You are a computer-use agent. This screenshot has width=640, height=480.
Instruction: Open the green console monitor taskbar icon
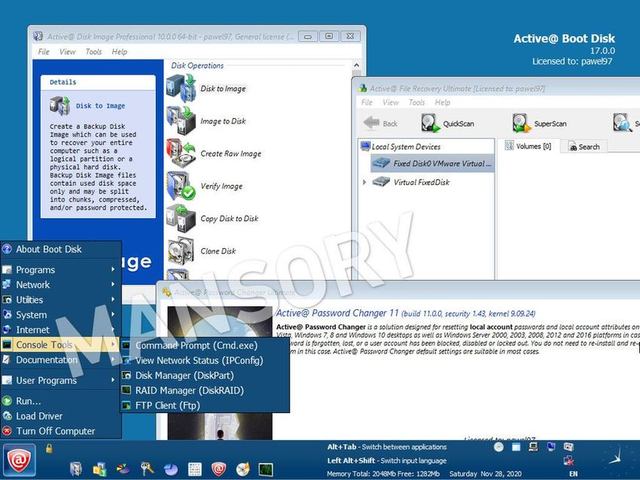coord(266,469)
